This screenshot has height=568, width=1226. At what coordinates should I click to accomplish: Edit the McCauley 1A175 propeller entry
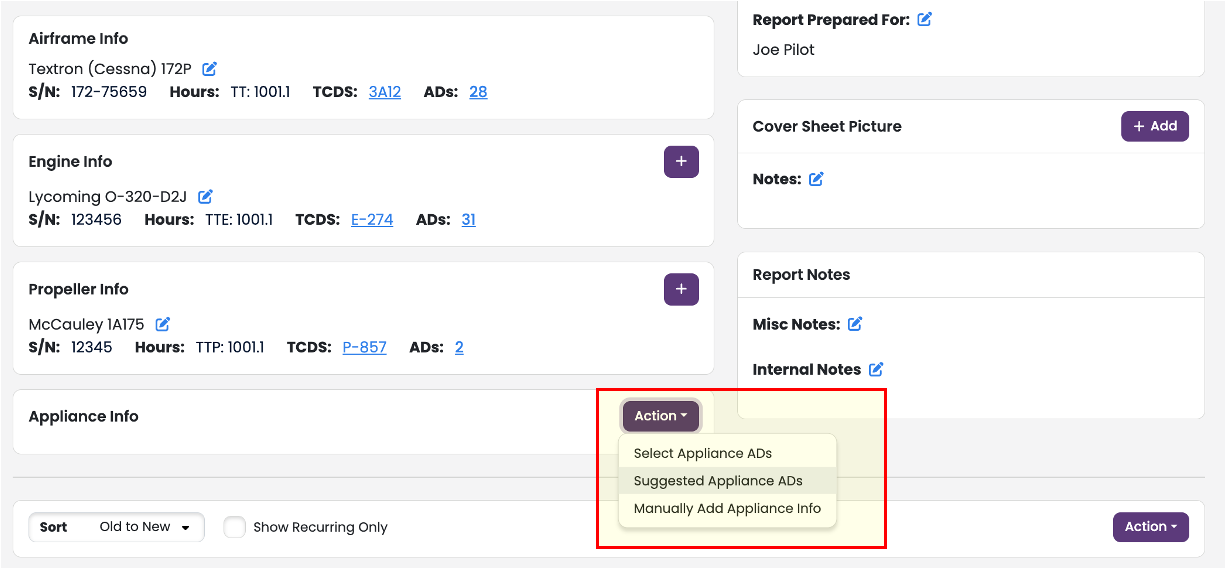[163, 324]
